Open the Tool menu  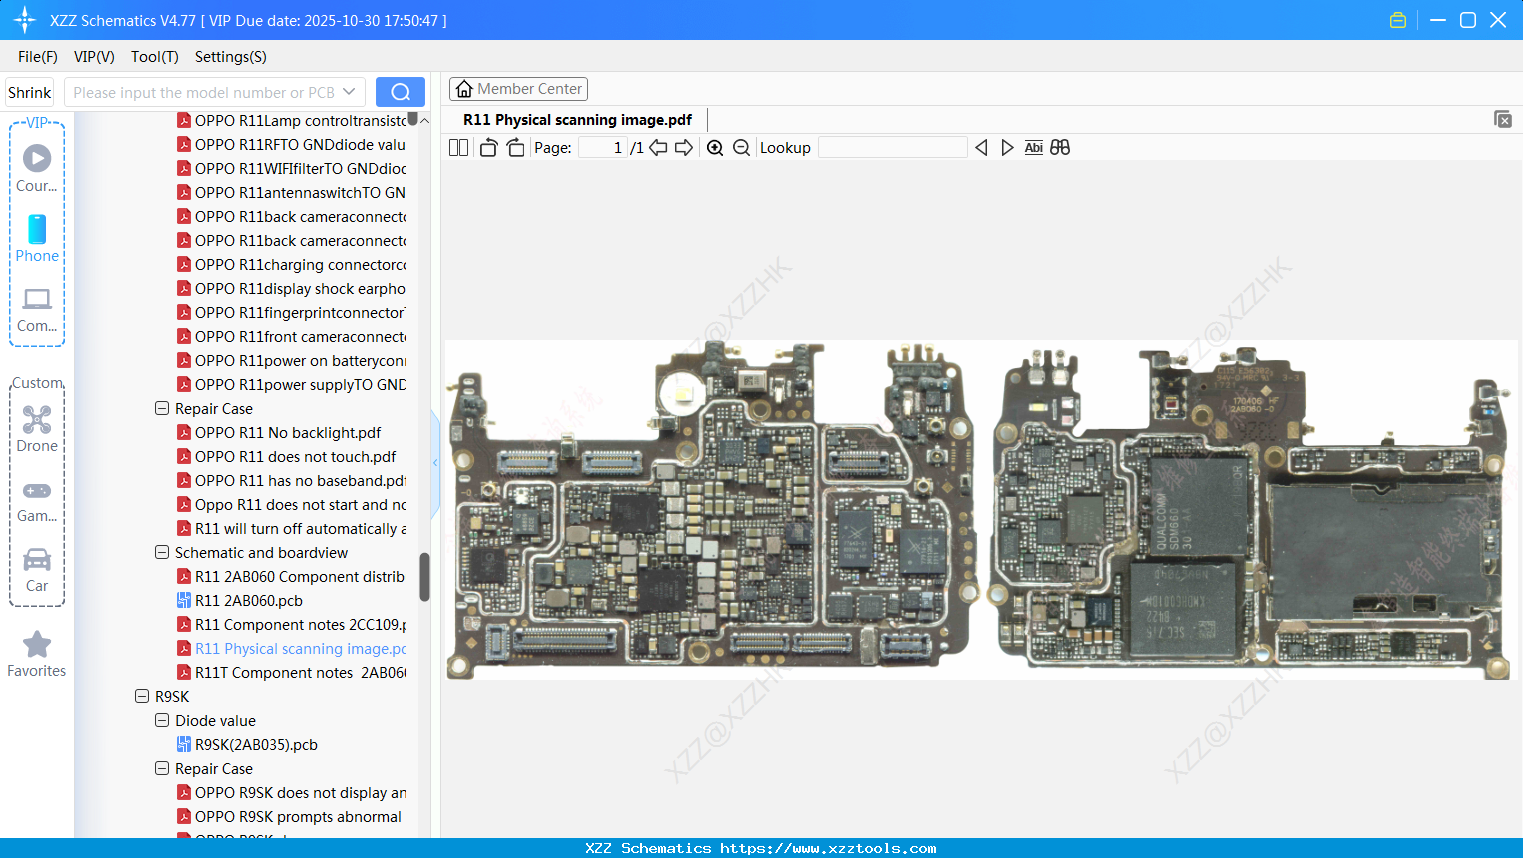tap(154, 57)
